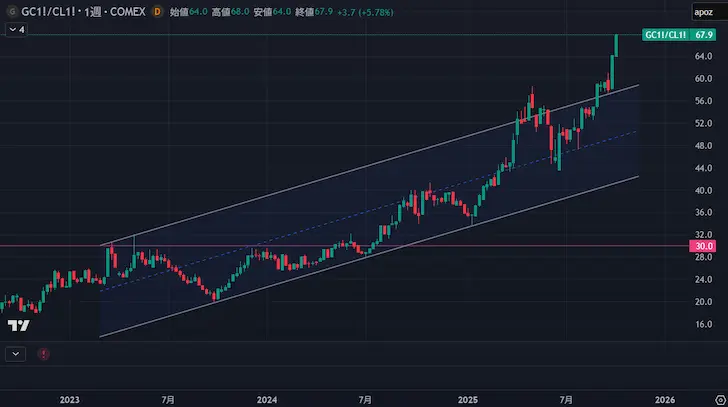The height and width of the screenshot is (407, 728).
Task: Select the upper white channel trendline
Action: coord(300,187)
